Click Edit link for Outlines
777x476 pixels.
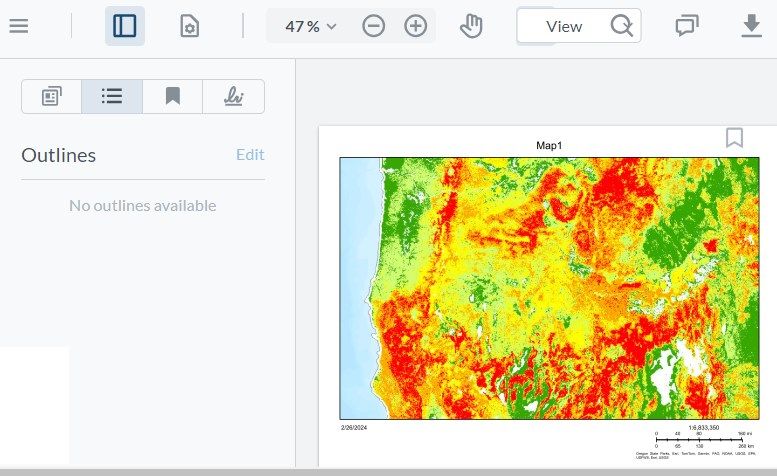coord(250,155)
